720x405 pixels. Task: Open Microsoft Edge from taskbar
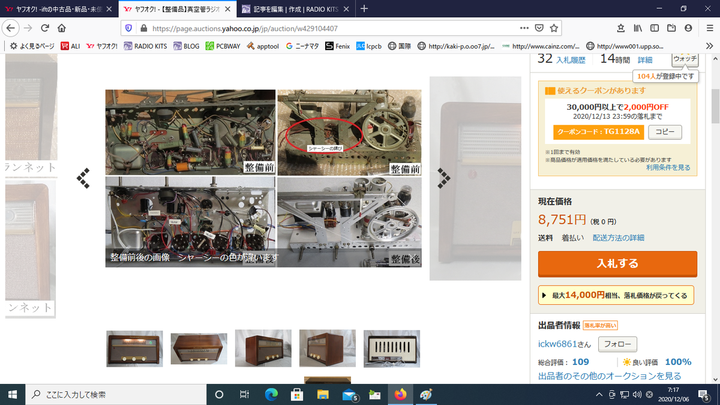pyautogui.click(x=270, y=394)
